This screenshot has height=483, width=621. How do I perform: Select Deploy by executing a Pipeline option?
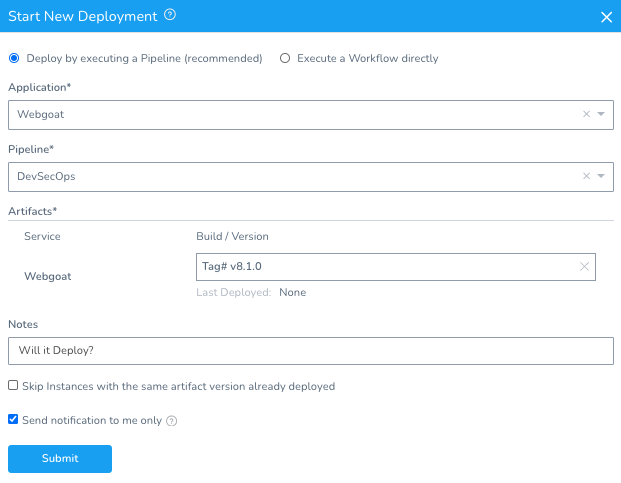click(14, 58)
